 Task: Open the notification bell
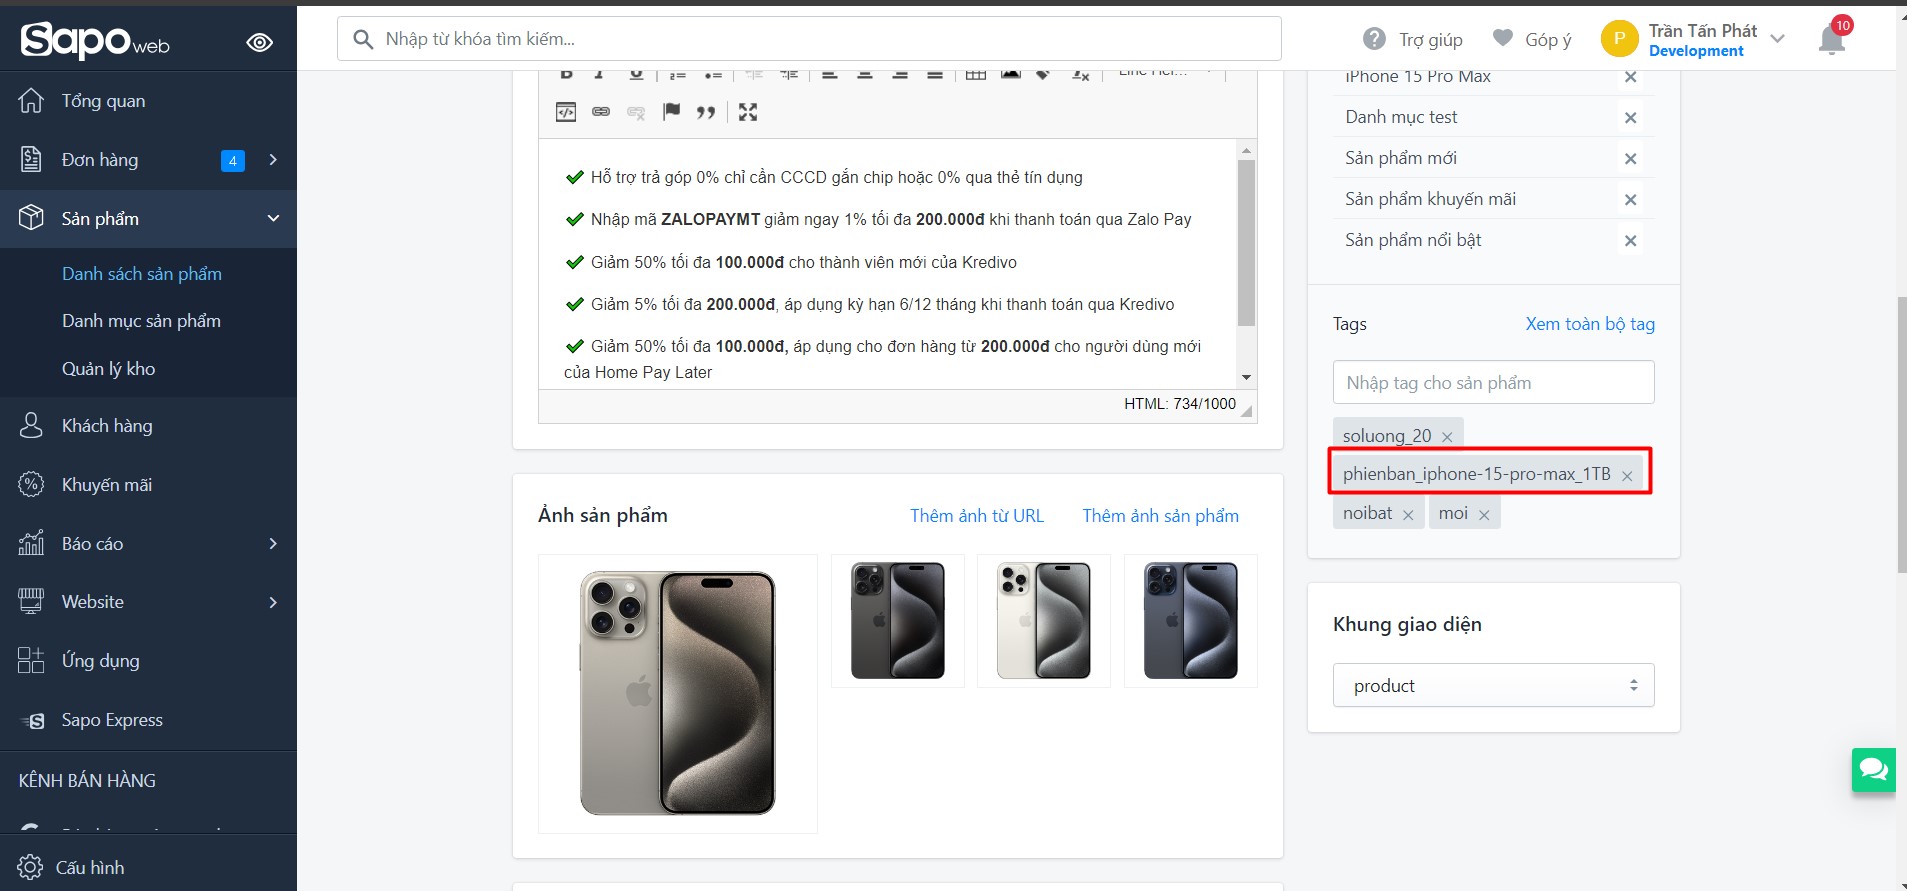coord(1832,40)
